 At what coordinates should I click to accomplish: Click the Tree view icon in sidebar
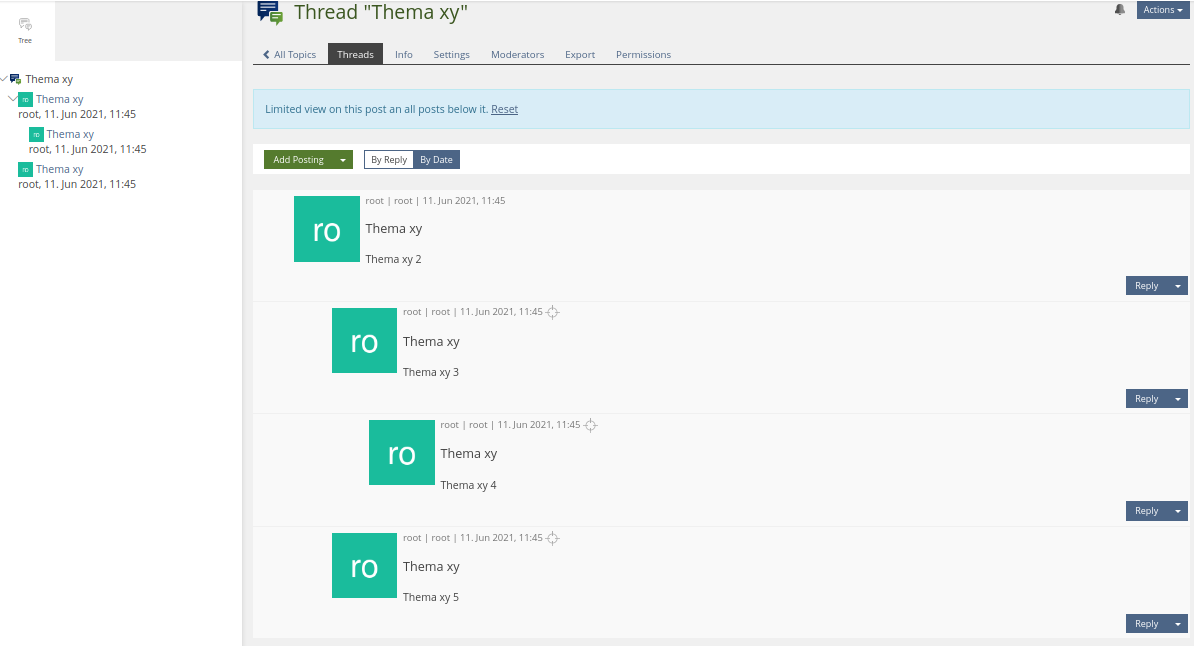(25, 25)
